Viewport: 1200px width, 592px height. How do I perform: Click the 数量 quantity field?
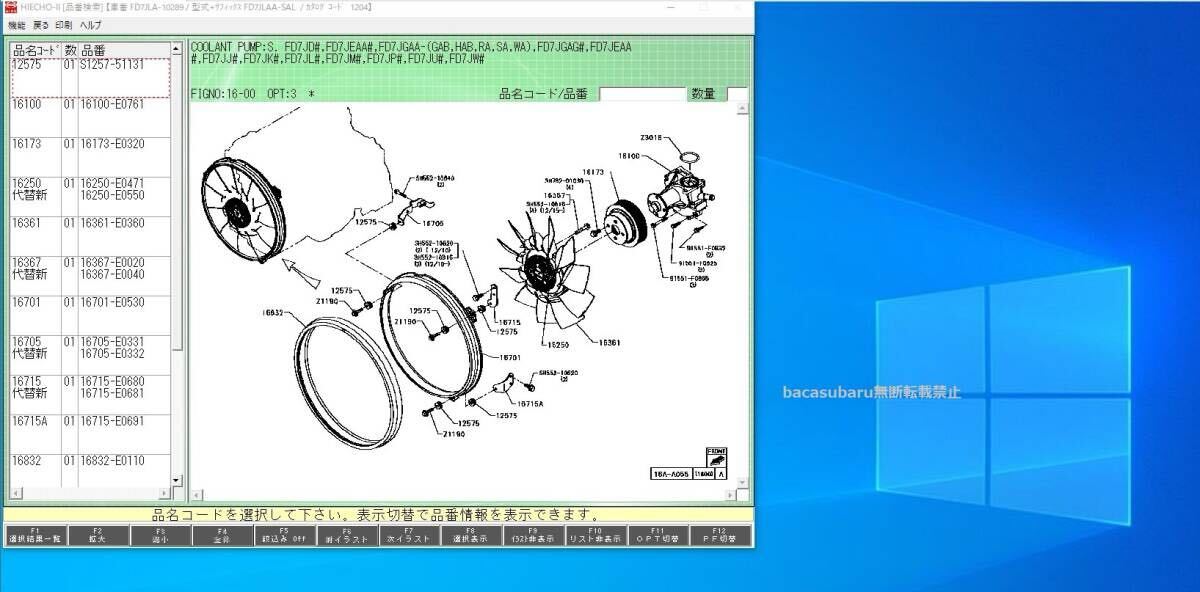737,94
